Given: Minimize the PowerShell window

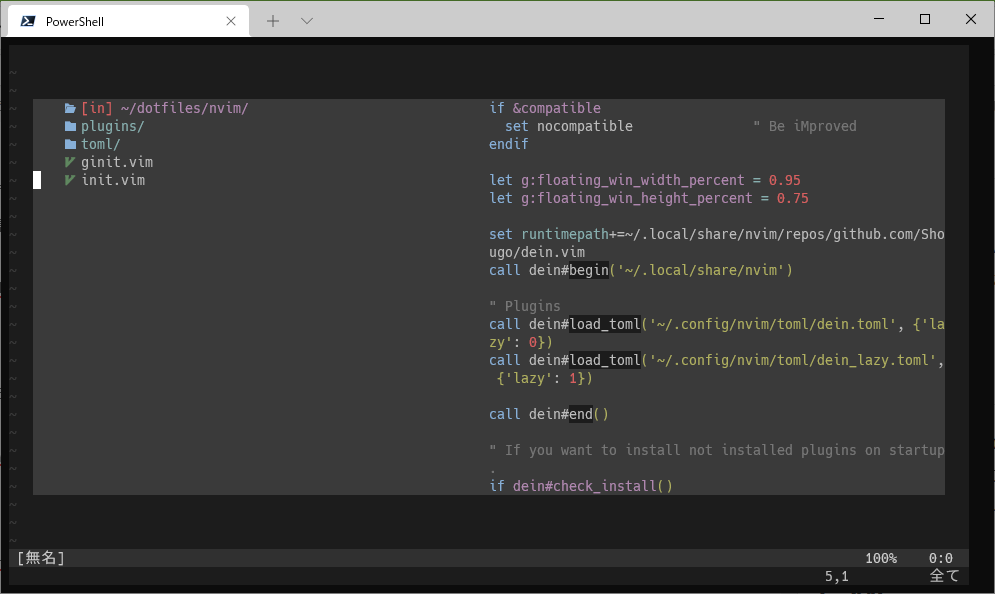Looking at the screenshot, I should pyautogui.click(x=879, y=19).
